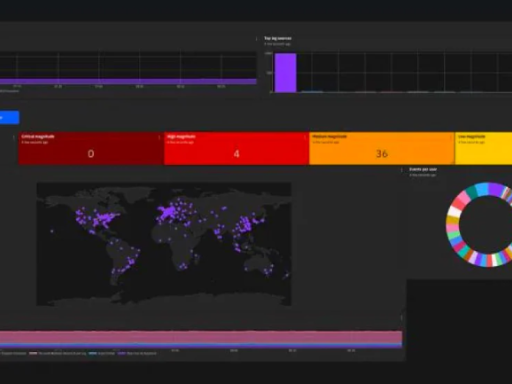Screen dimensions: 512x384
Task: Select the yellow Low magnitude card
Action: click(x=484, y=148)
